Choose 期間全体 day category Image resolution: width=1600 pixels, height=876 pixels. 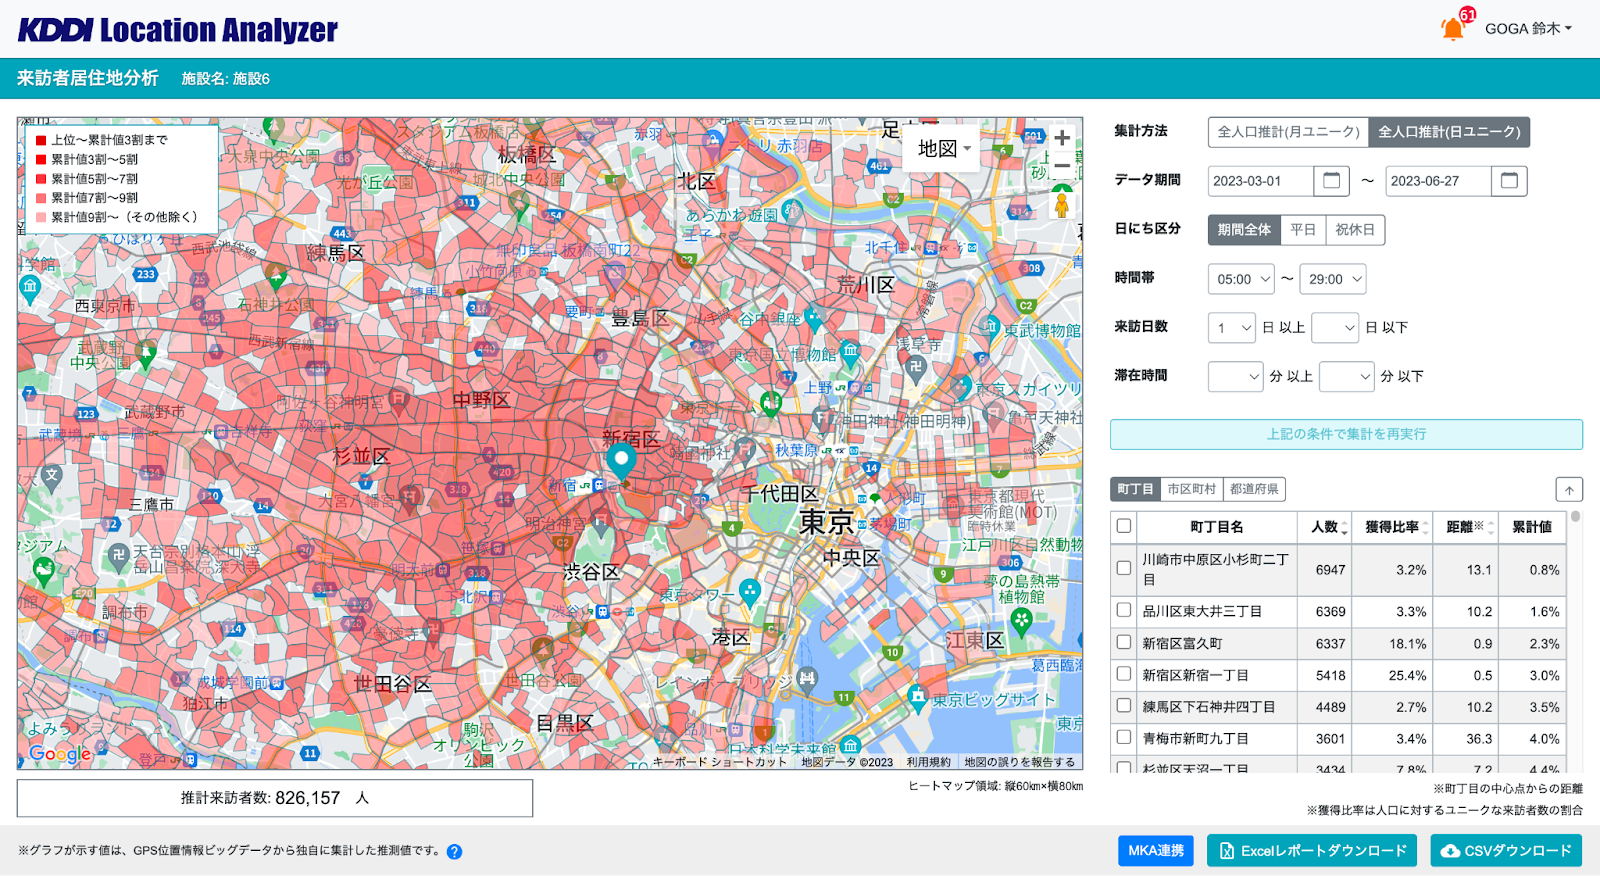point(1244,229)
